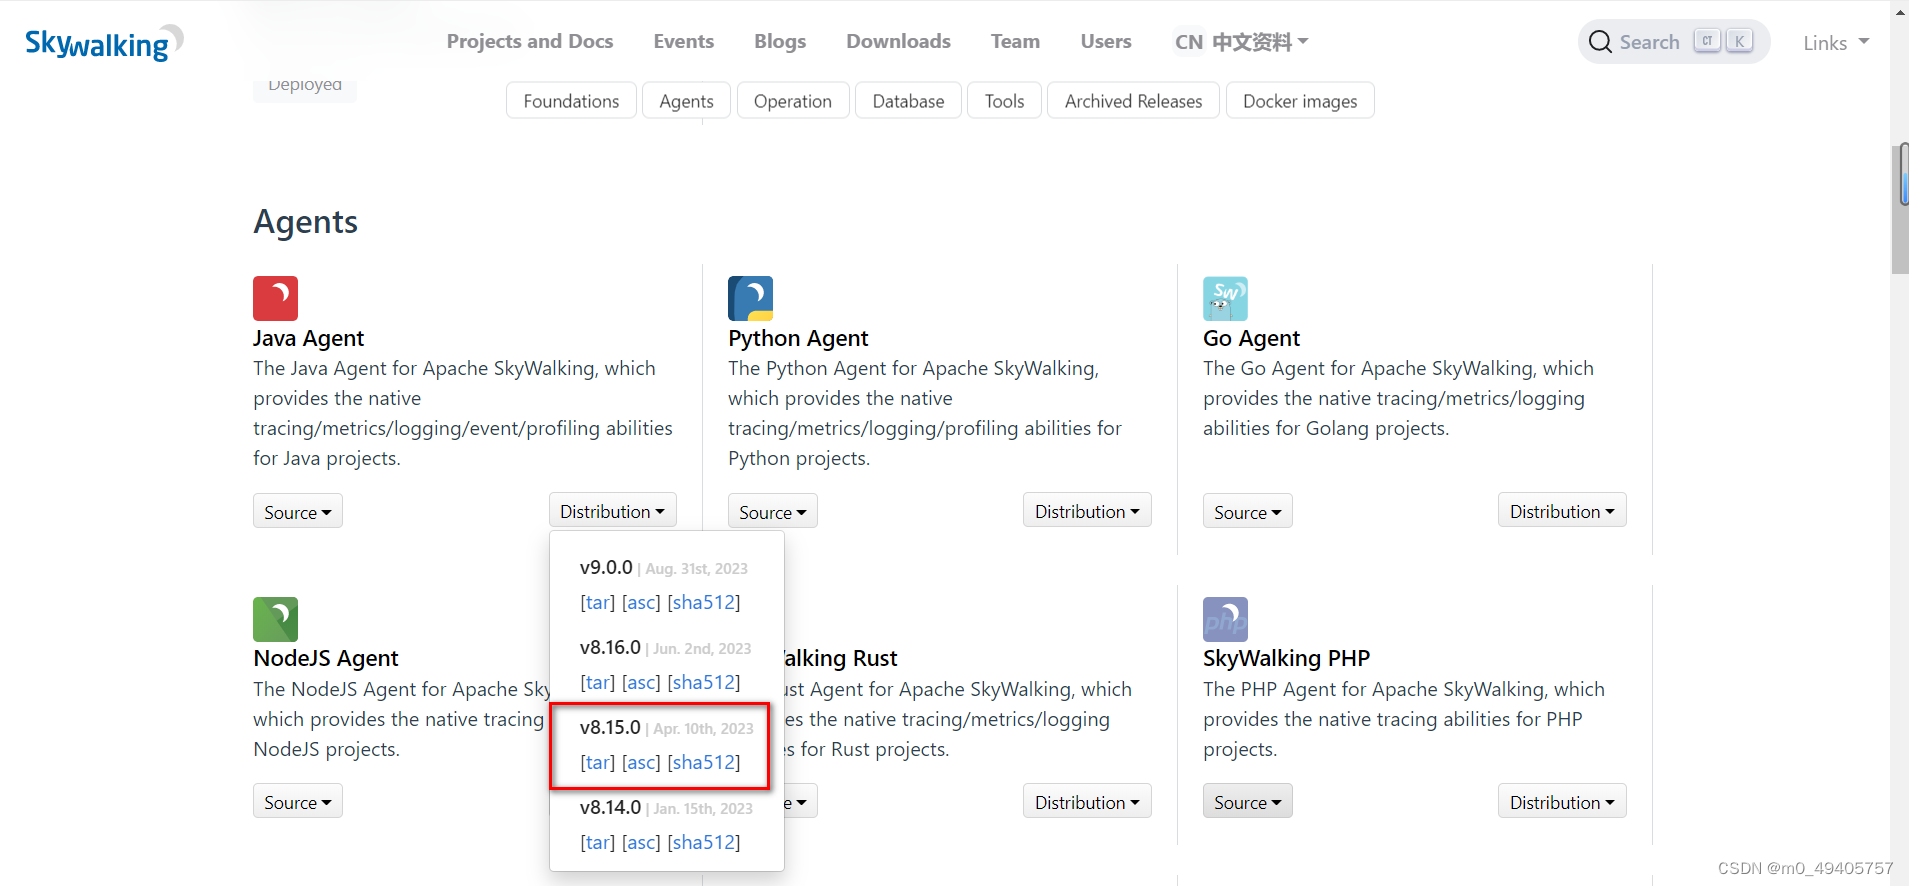Open the v9.0.0 asc signature
1909x886 pixels.
coord(641,603)
